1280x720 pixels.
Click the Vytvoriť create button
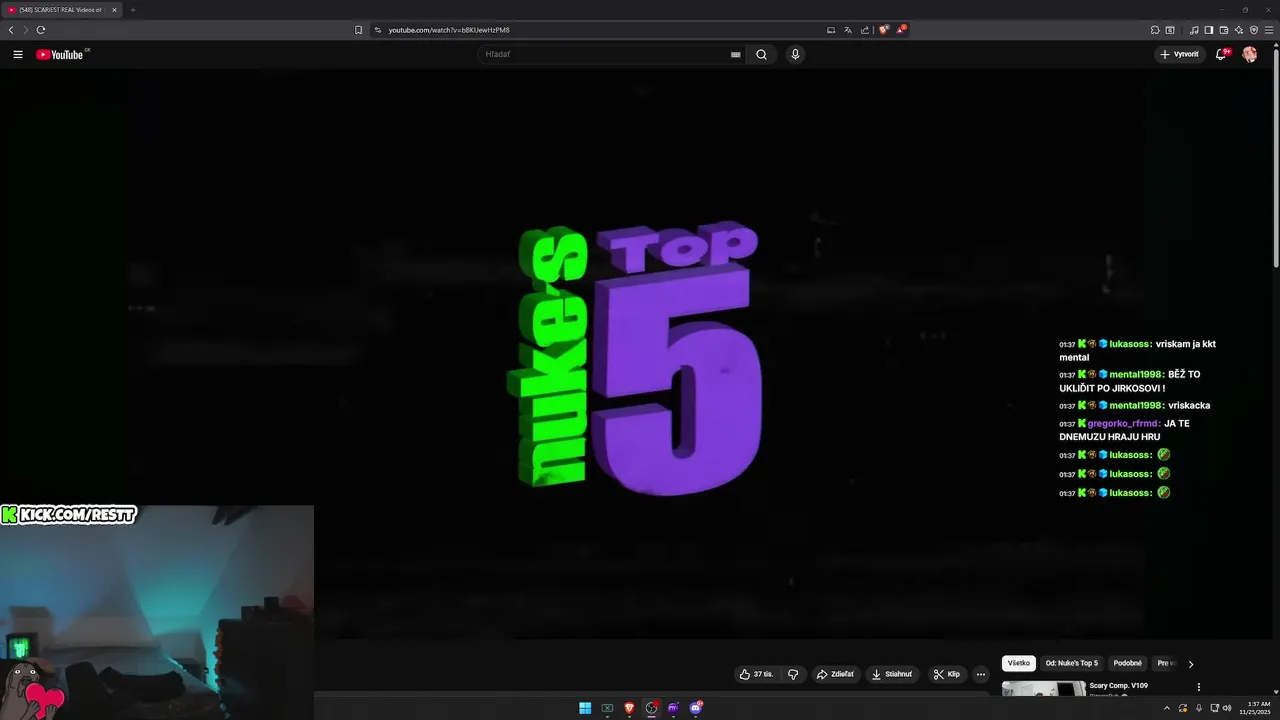point(1180,54)
